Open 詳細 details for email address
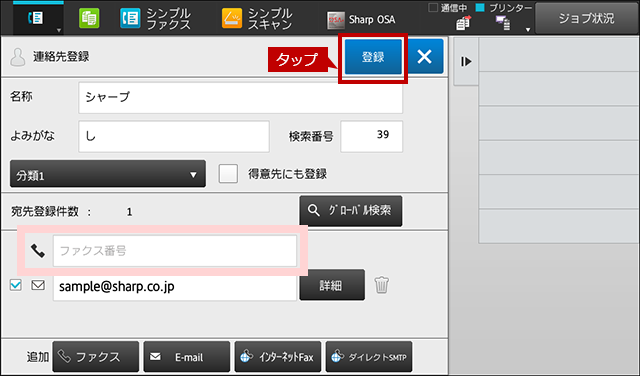640x376 pixels. pos(332,285)
